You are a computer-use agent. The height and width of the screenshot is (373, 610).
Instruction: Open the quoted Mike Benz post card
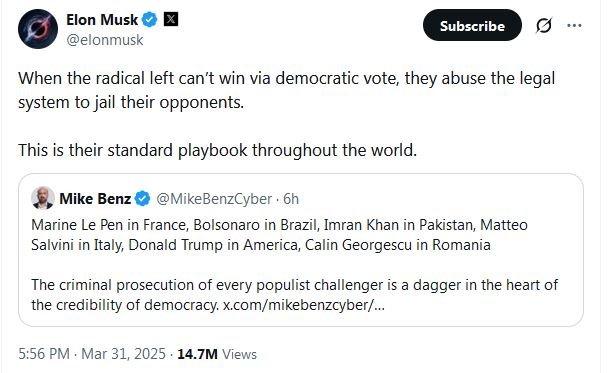[x=301, y=250]
